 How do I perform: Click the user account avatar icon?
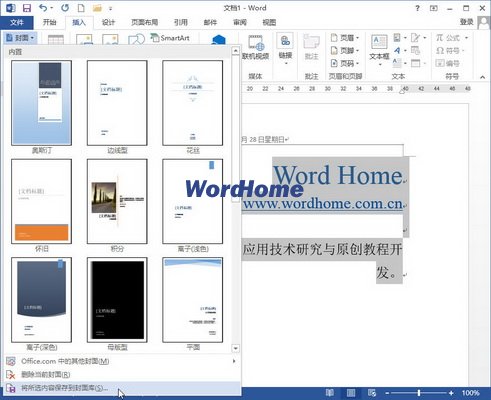coord(483,23)
